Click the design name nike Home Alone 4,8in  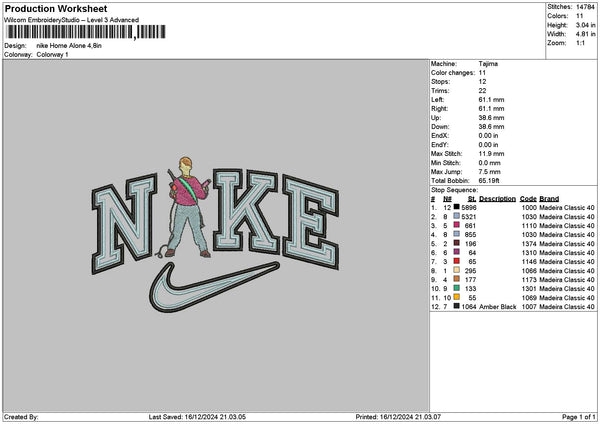(x=69, y=46)
